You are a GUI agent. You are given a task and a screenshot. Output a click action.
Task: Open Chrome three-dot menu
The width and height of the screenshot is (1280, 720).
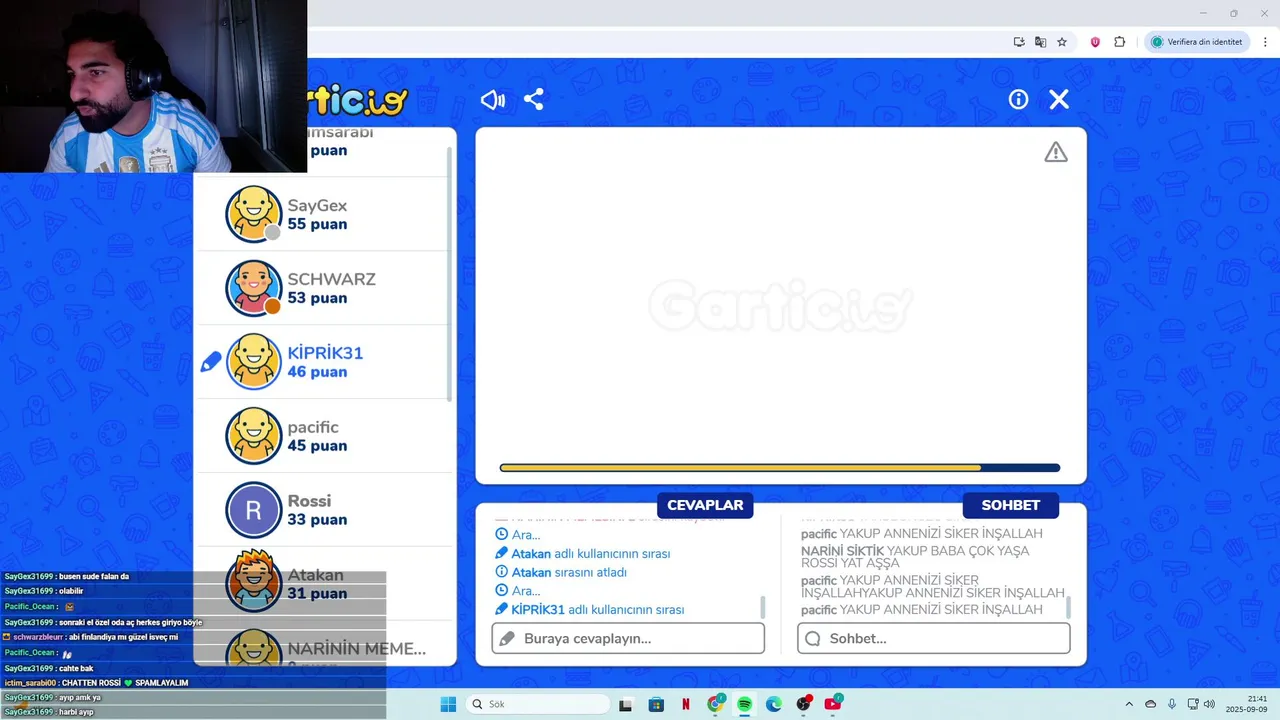1265,42
